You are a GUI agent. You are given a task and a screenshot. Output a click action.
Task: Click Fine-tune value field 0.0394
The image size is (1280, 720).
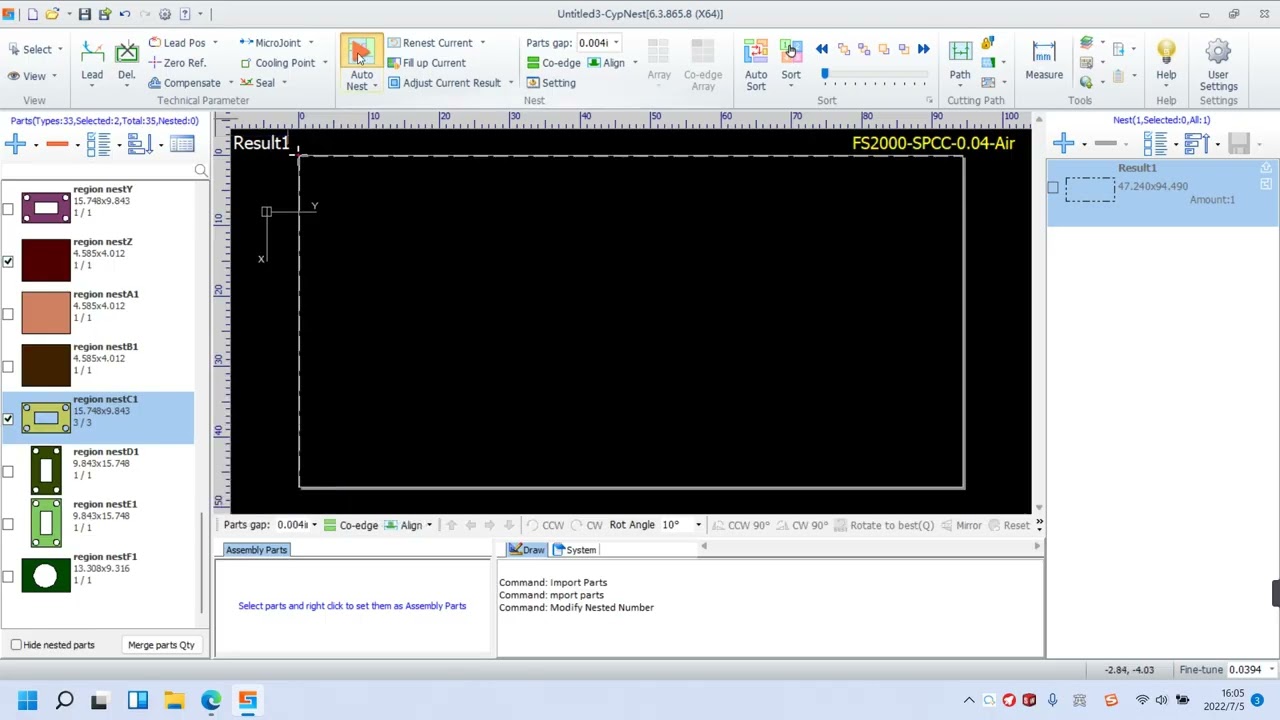(1245, 670)
